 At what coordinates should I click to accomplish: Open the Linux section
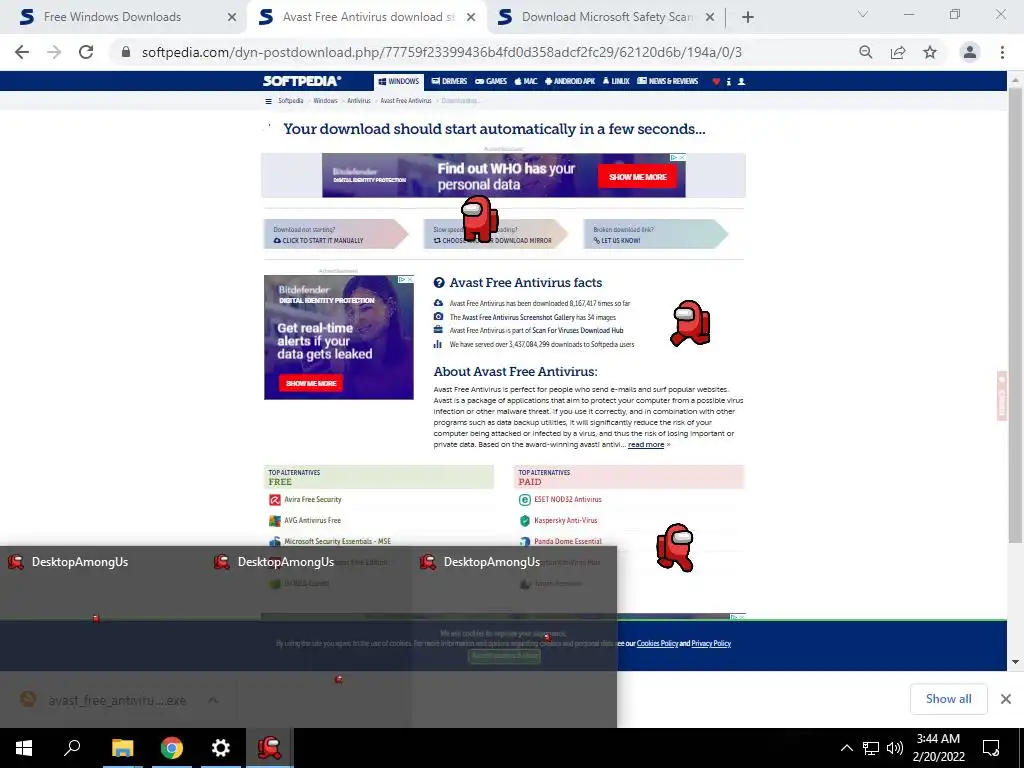click(616, 81)
